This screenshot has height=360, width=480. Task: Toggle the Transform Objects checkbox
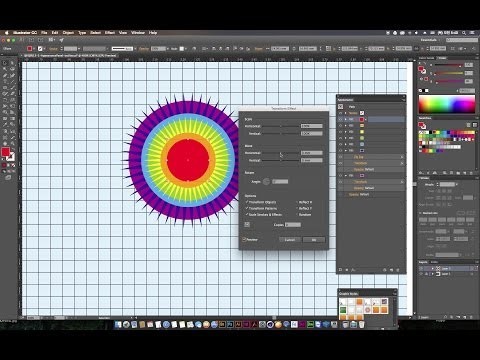[x=247, y=202]
